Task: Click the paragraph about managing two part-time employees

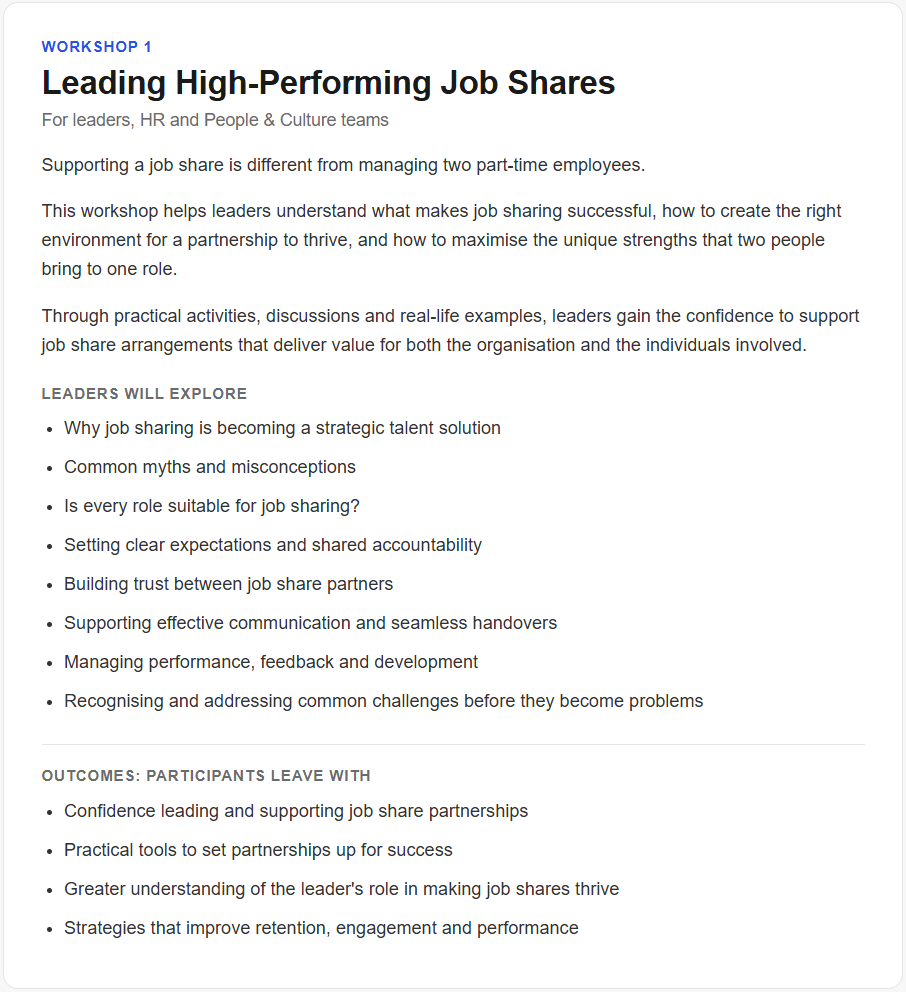Action: (x=344, y=165)
